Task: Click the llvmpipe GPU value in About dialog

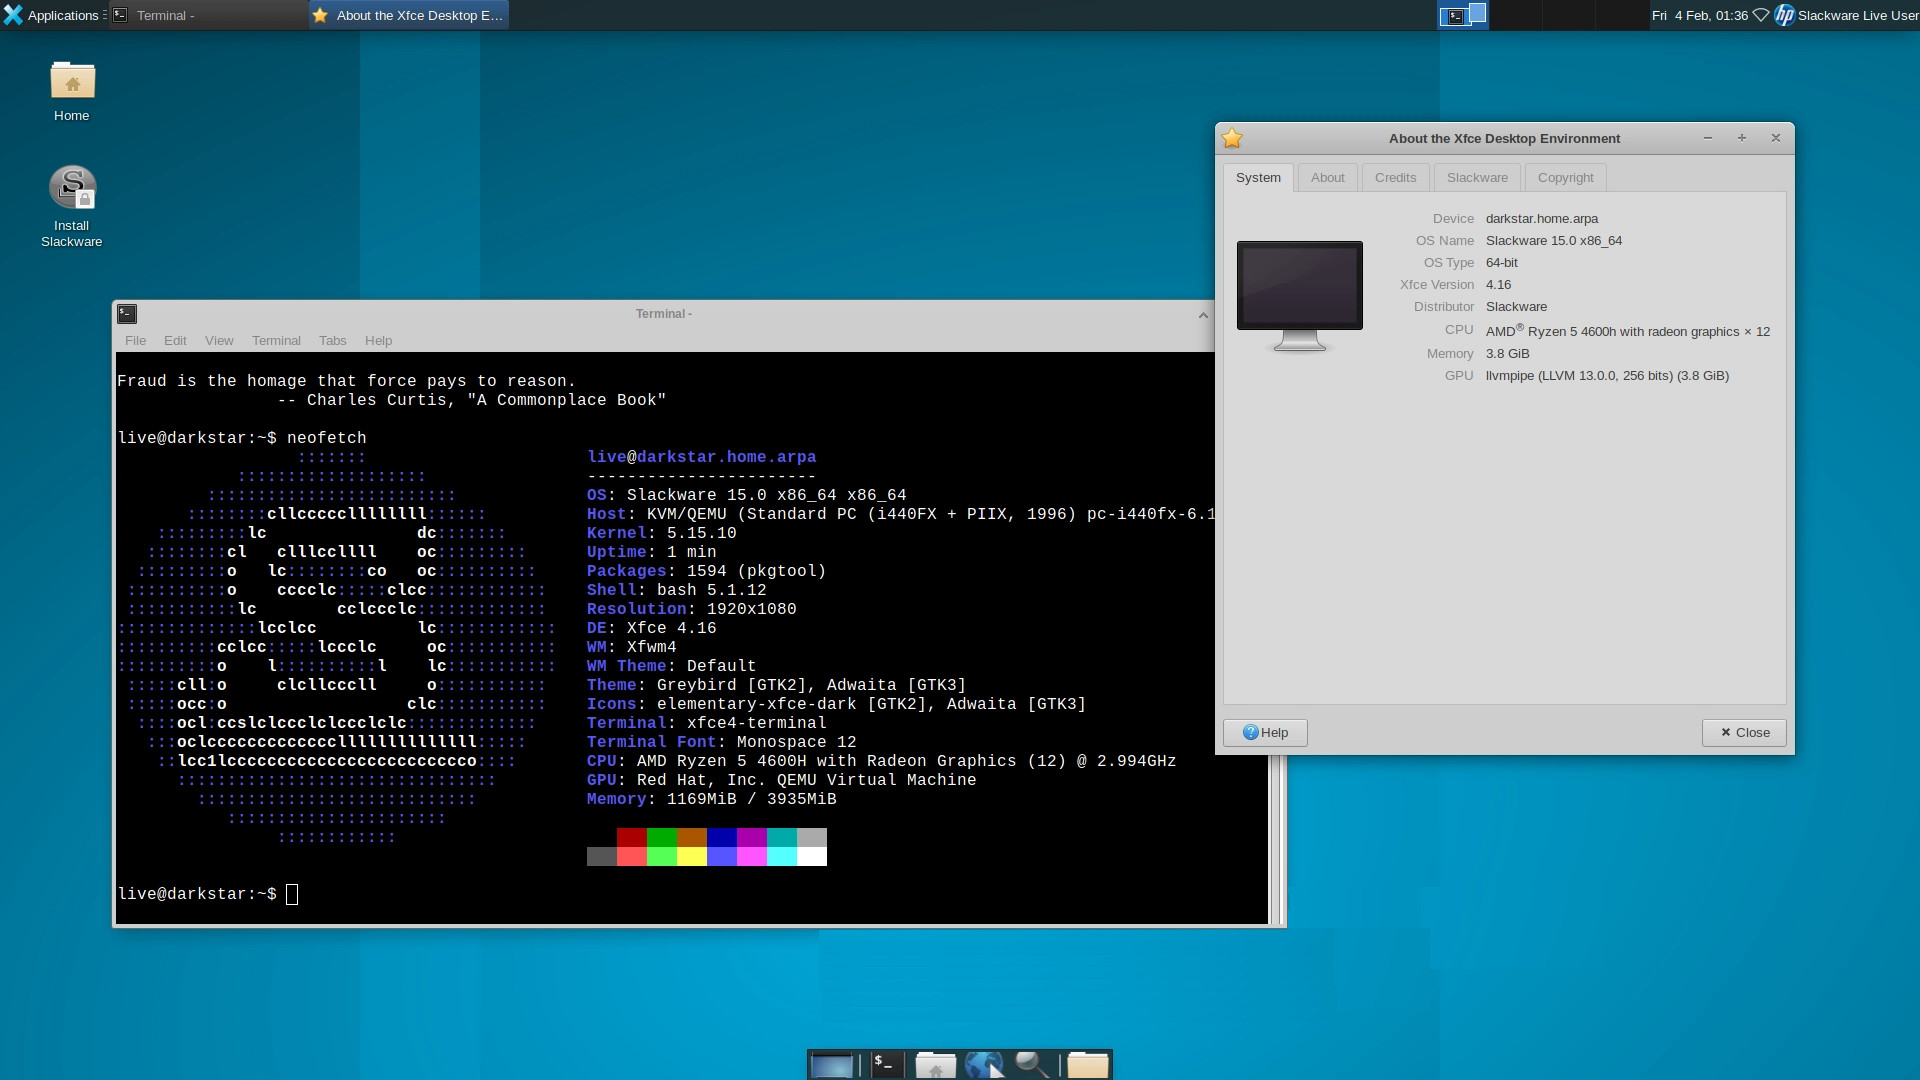Action: coord(1607,376)
